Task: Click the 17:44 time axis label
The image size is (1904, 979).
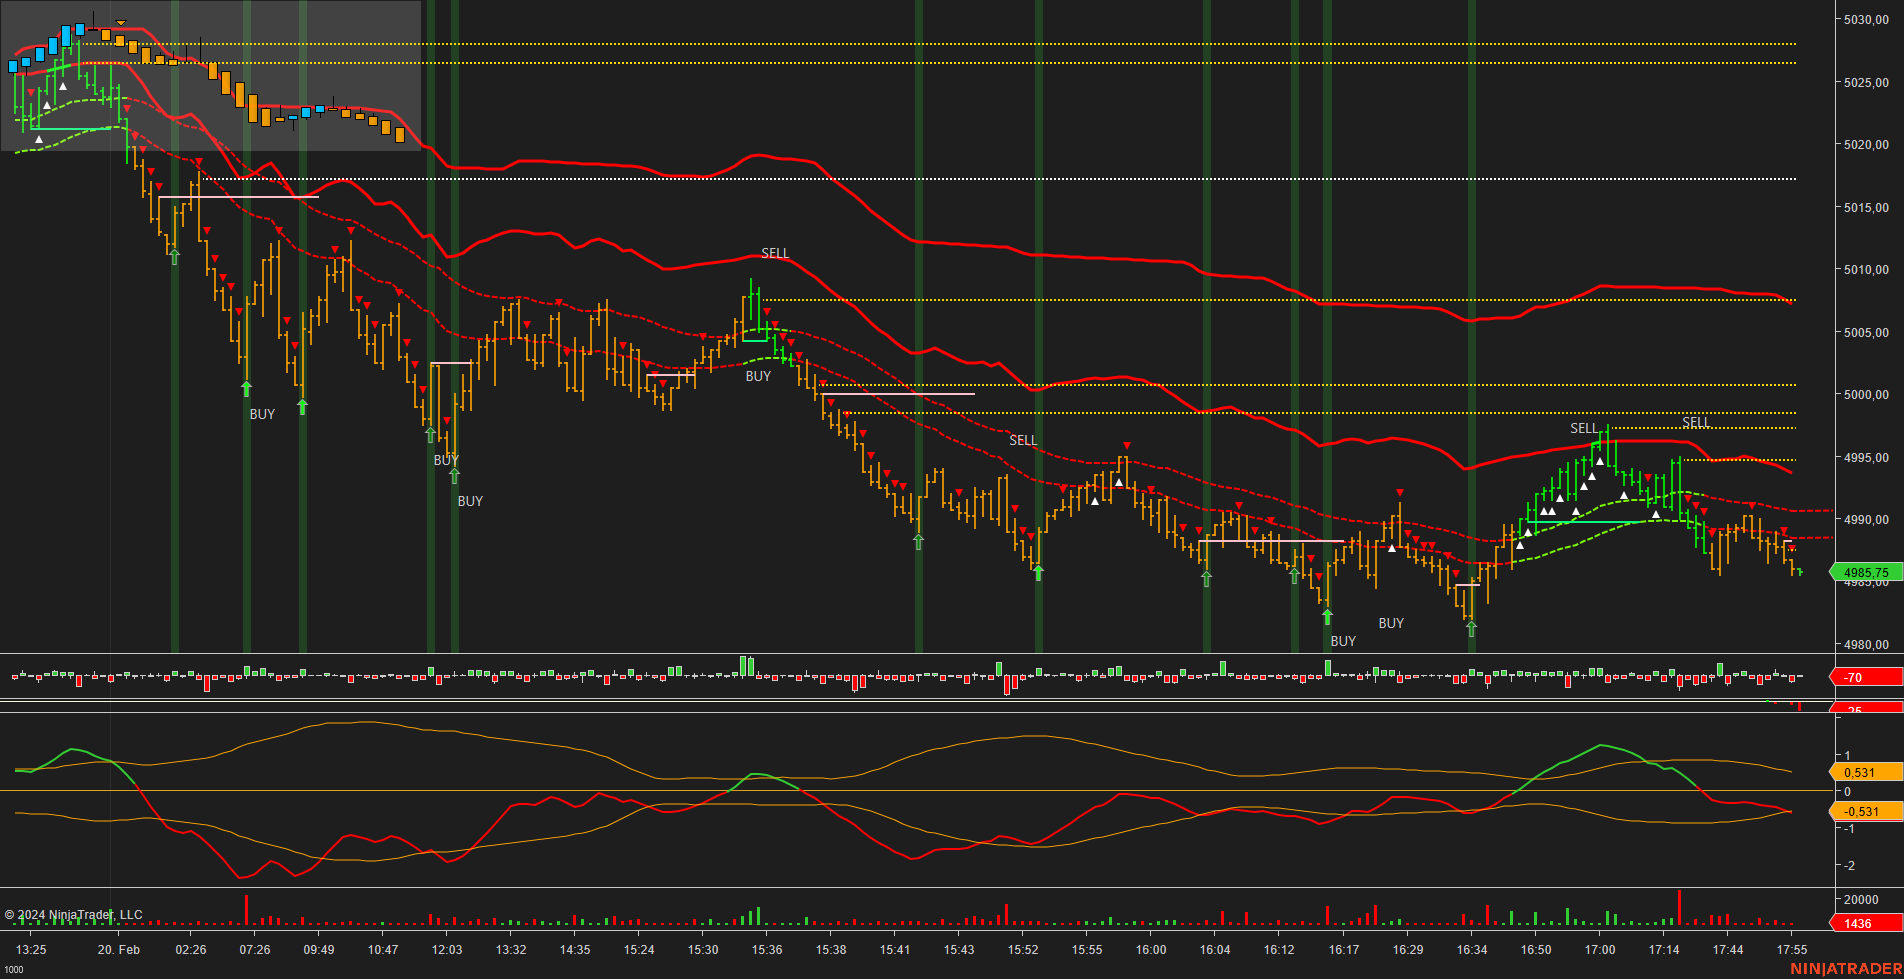Action: [x=1728, y=950]
